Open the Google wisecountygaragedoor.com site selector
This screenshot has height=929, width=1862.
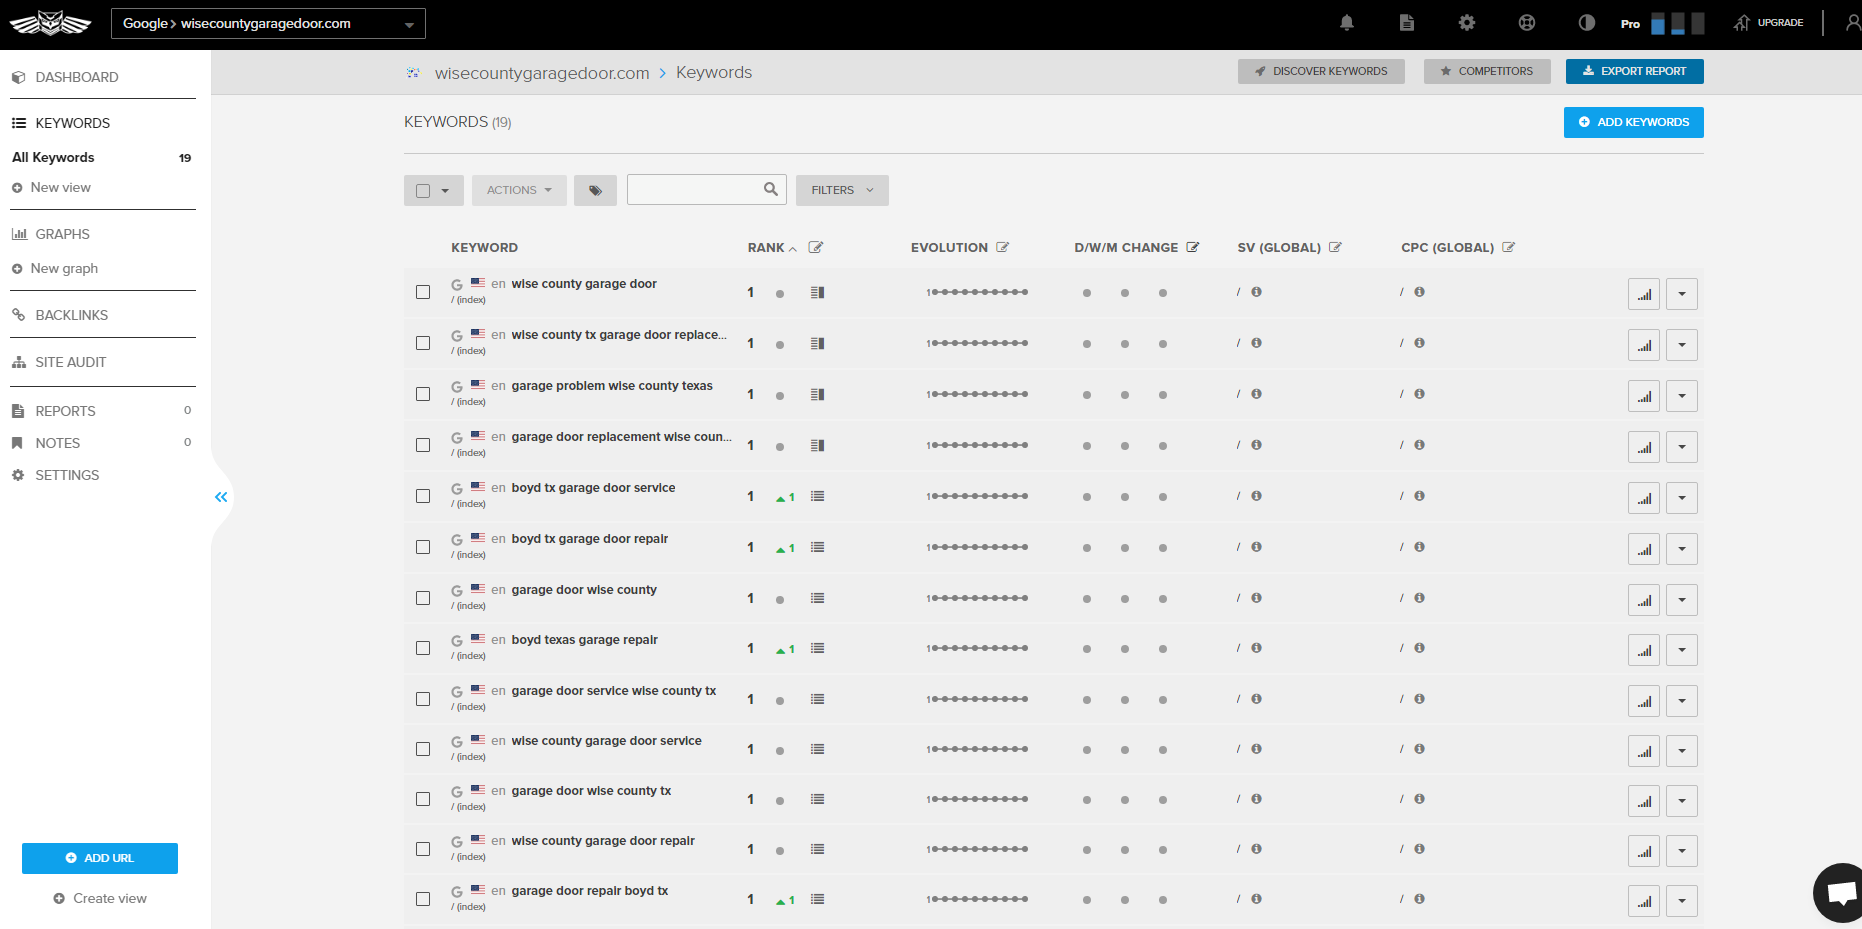tap(268, 24)
